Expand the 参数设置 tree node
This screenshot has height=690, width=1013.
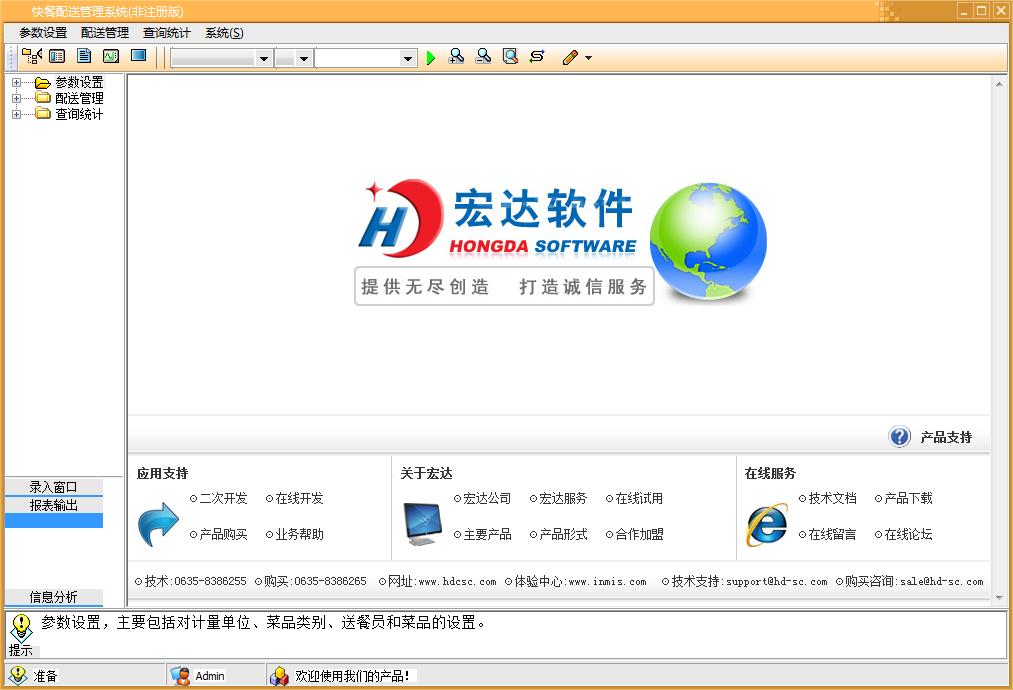(16, 83)
